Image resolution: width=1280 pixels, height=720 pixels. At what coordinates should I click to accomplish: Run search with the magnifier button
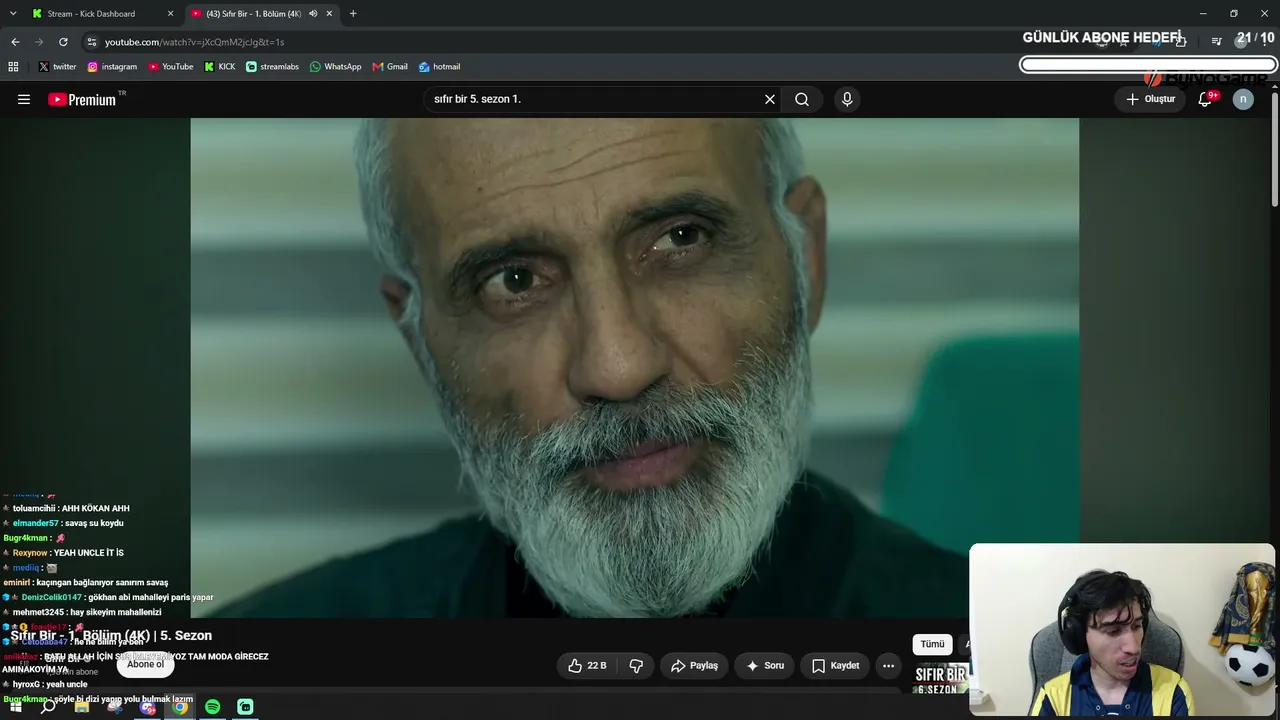[802, 99]
